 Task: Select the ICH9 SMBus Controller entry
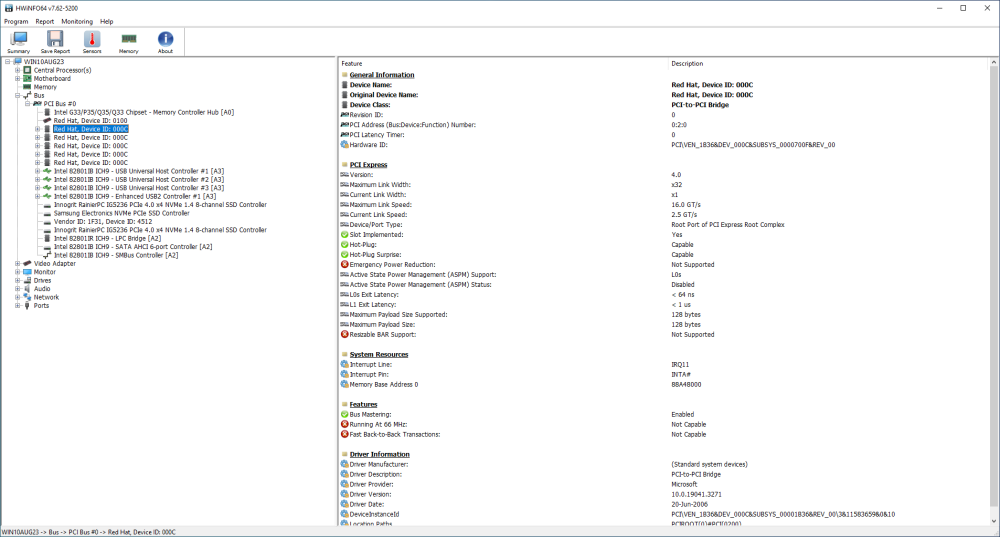pos(115,255)
